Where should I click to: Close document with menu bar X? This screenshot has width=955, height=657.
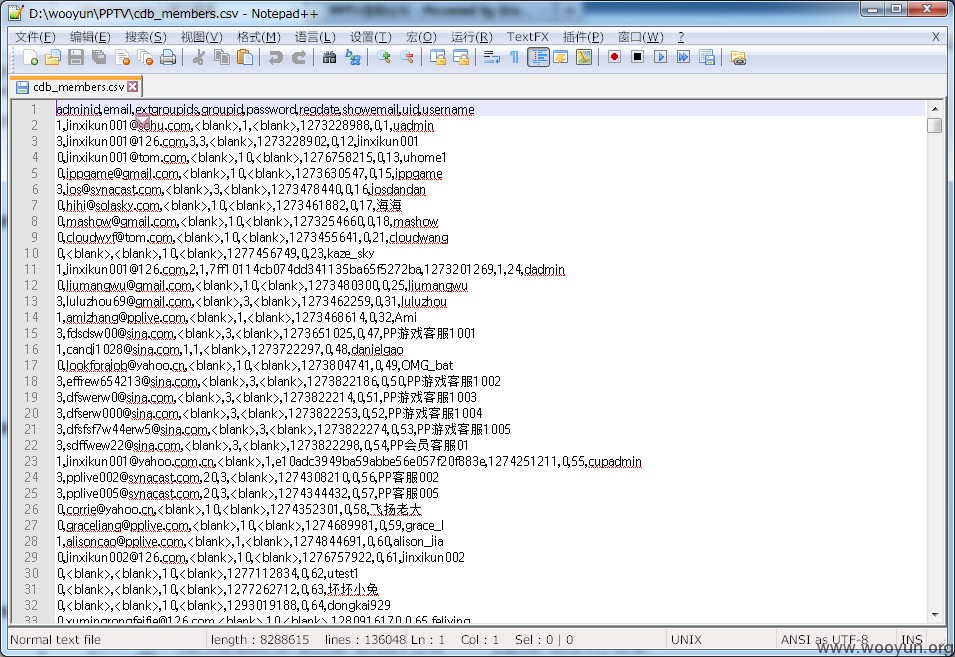click(x=936, y=37)
